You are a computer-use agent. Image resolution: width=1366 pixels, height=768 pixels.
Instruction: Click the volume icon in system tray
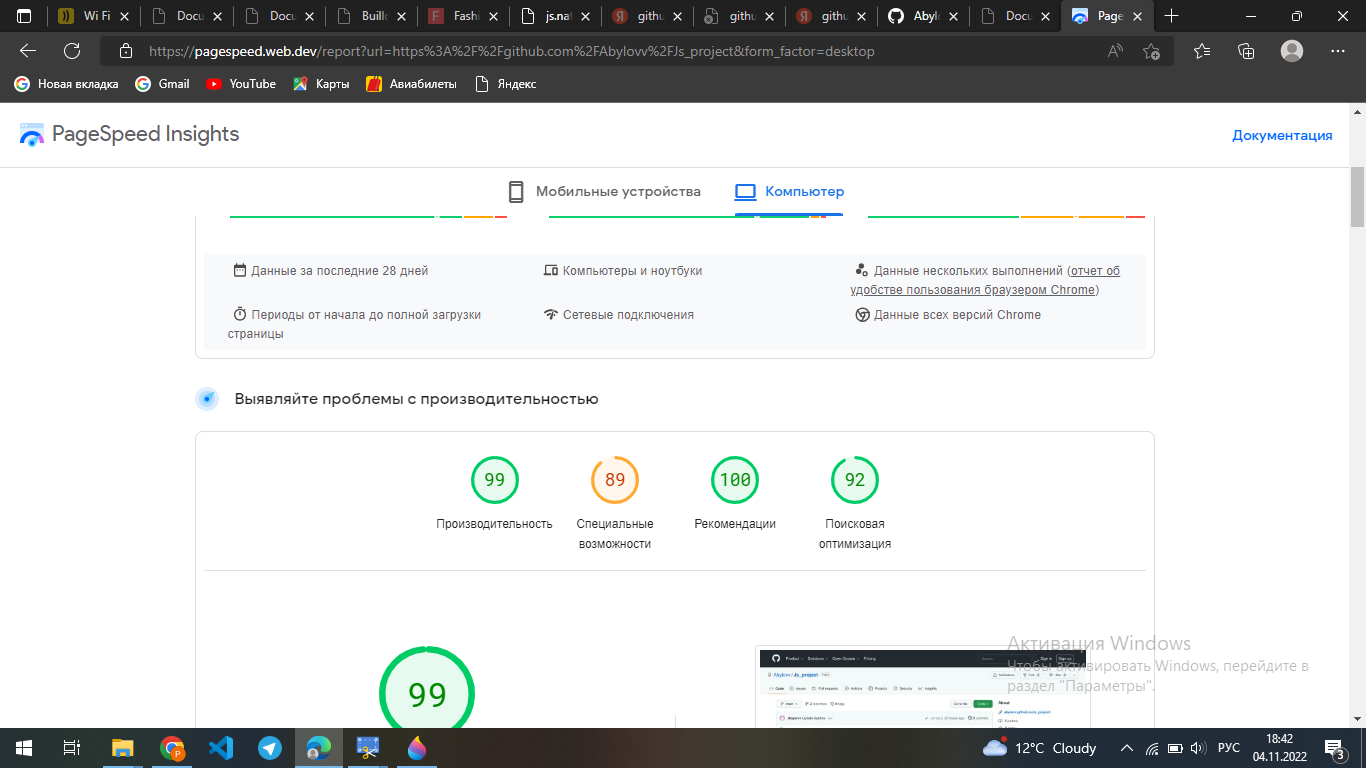pyautogui.click(x=1196, y=747)
